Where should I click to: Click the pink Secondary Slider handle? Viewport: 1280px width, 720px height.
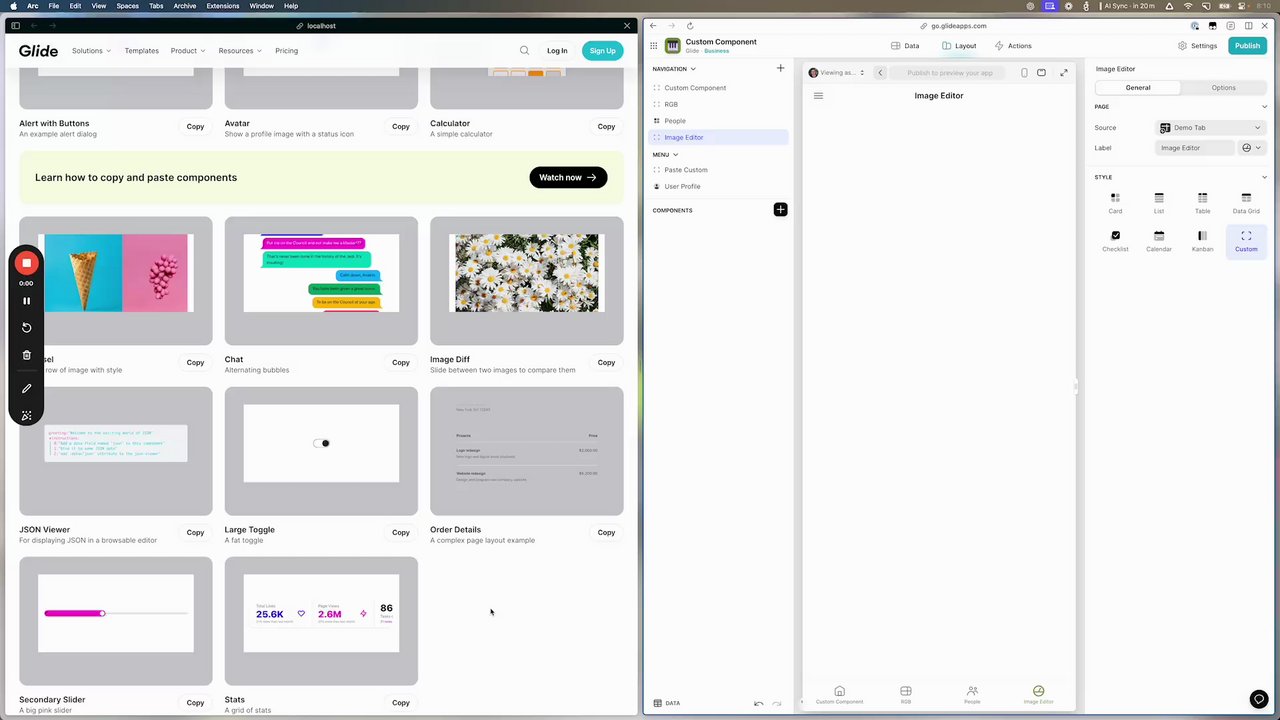coord(101,613)
